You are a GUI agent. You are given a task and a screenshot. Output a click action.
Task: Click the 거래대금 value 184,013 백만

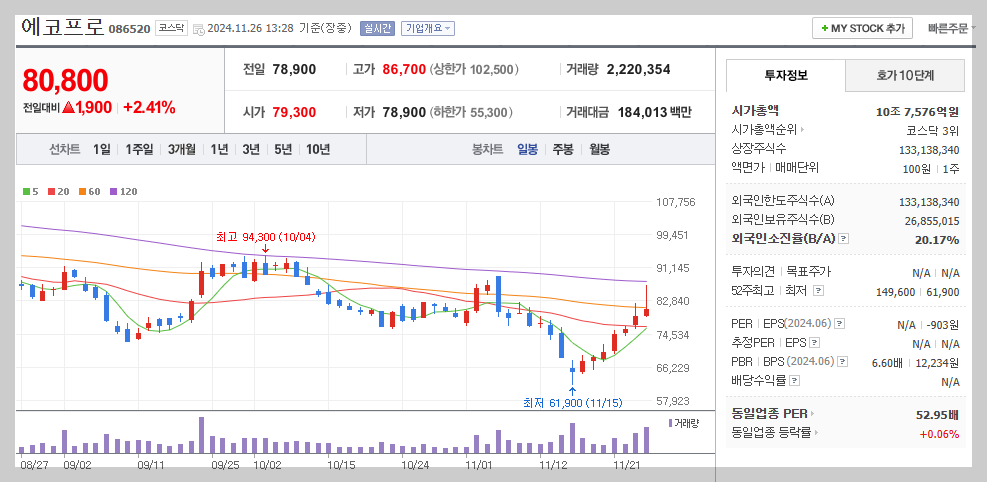point(655,113)
